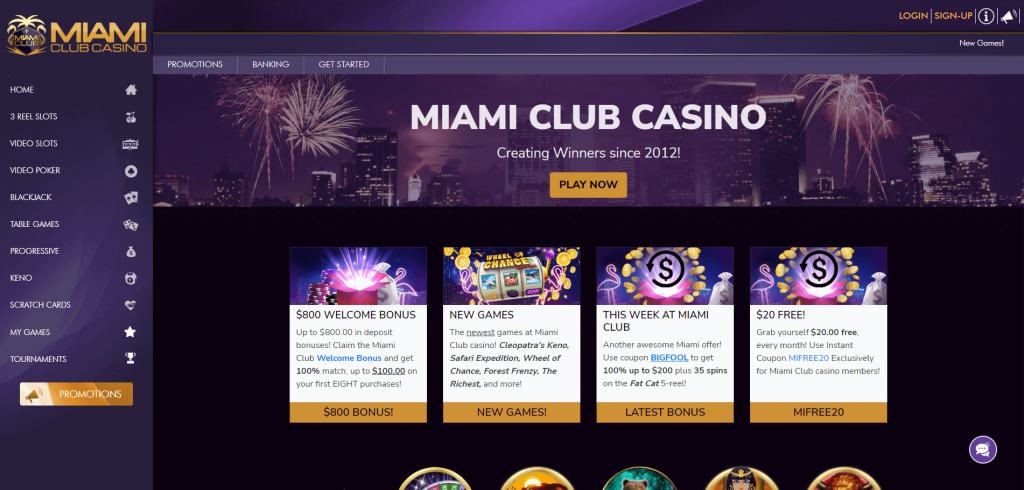Image resolution: width=1024 pixels, height=490 pixels.
Task: Follow the BIGFOOL coupon link
Action: click(x=669, y=357)
